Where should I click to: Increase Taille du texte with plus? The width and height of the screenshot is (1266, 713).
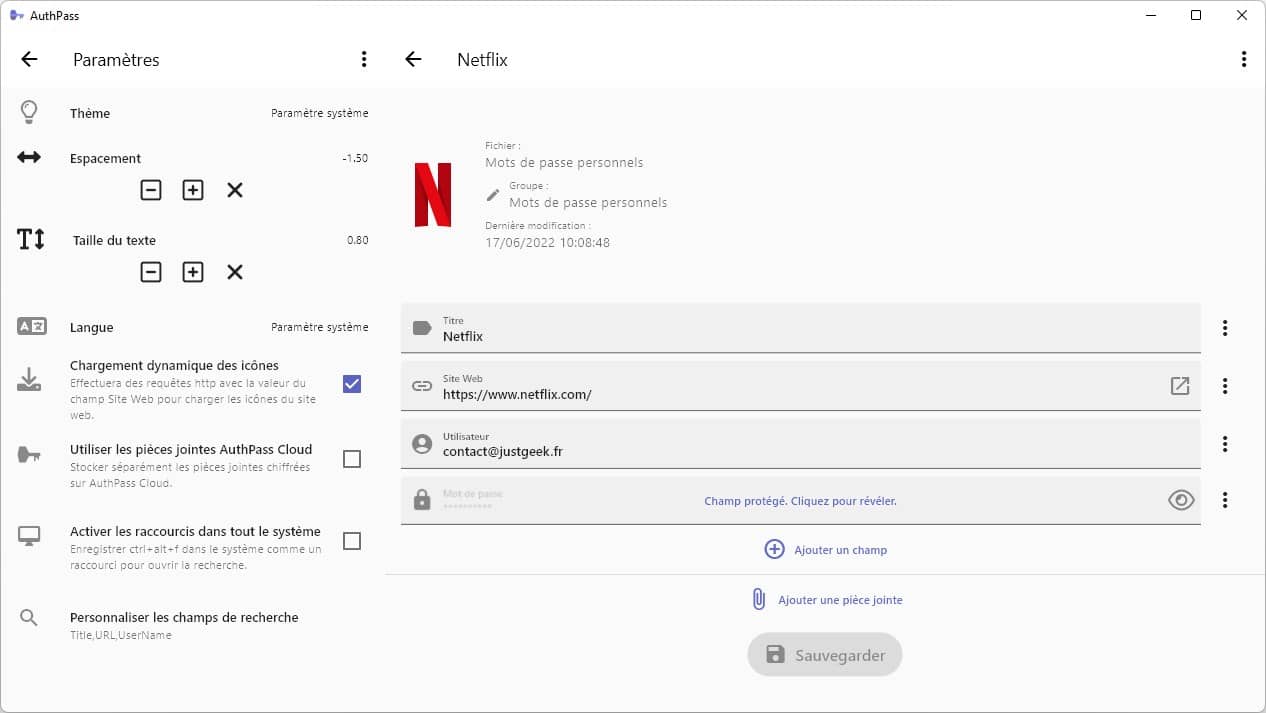pos(193,272)
